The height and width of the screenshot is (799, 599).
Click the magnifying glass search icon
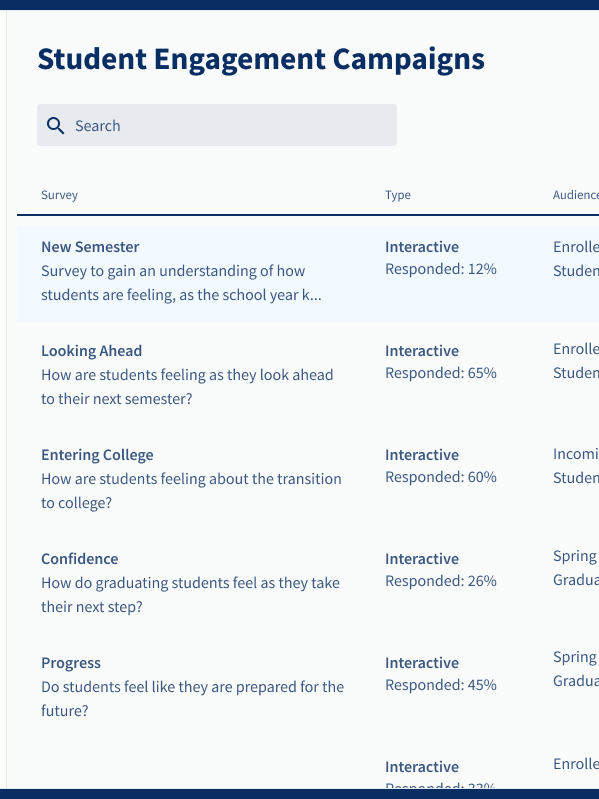pos(55,125)
